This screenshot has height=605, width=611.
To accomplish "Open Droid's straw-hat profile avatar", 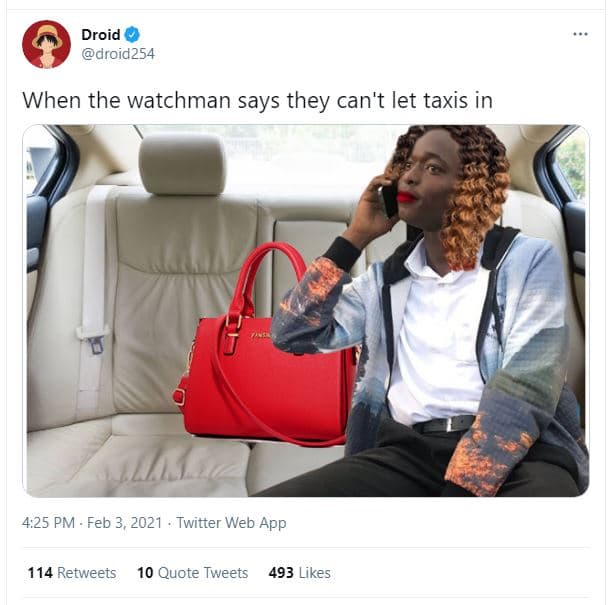I will tap(46, 44).
